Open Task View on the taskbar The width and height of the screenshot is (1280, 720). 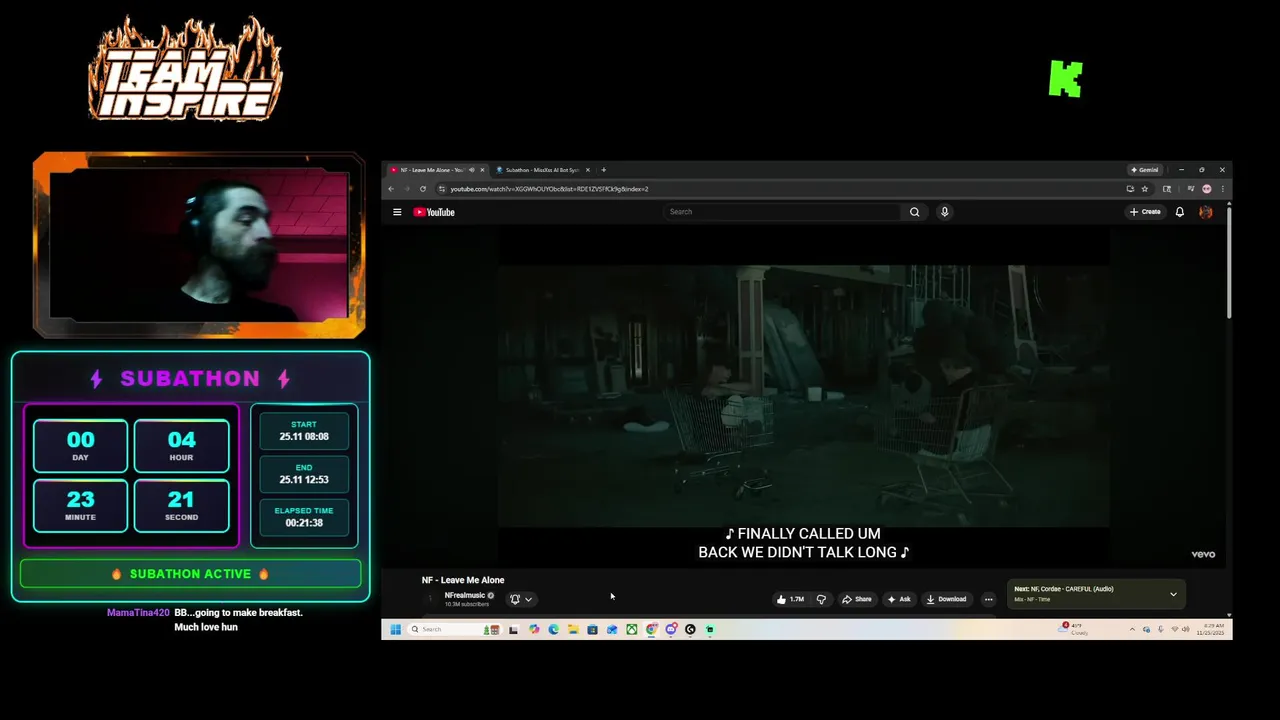513,629
